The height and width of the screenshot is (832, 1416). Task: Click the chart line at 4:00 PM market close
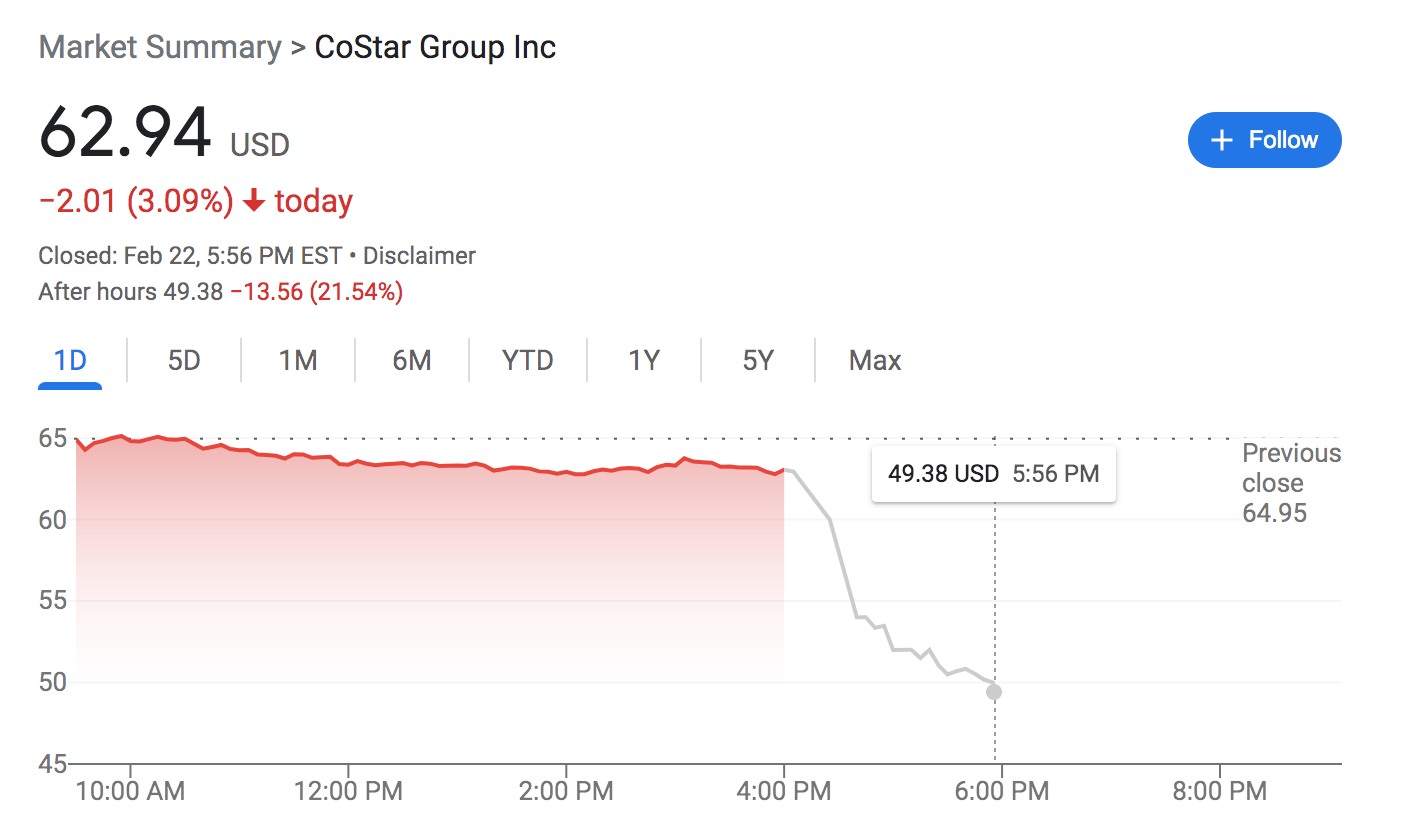(784, 469)
